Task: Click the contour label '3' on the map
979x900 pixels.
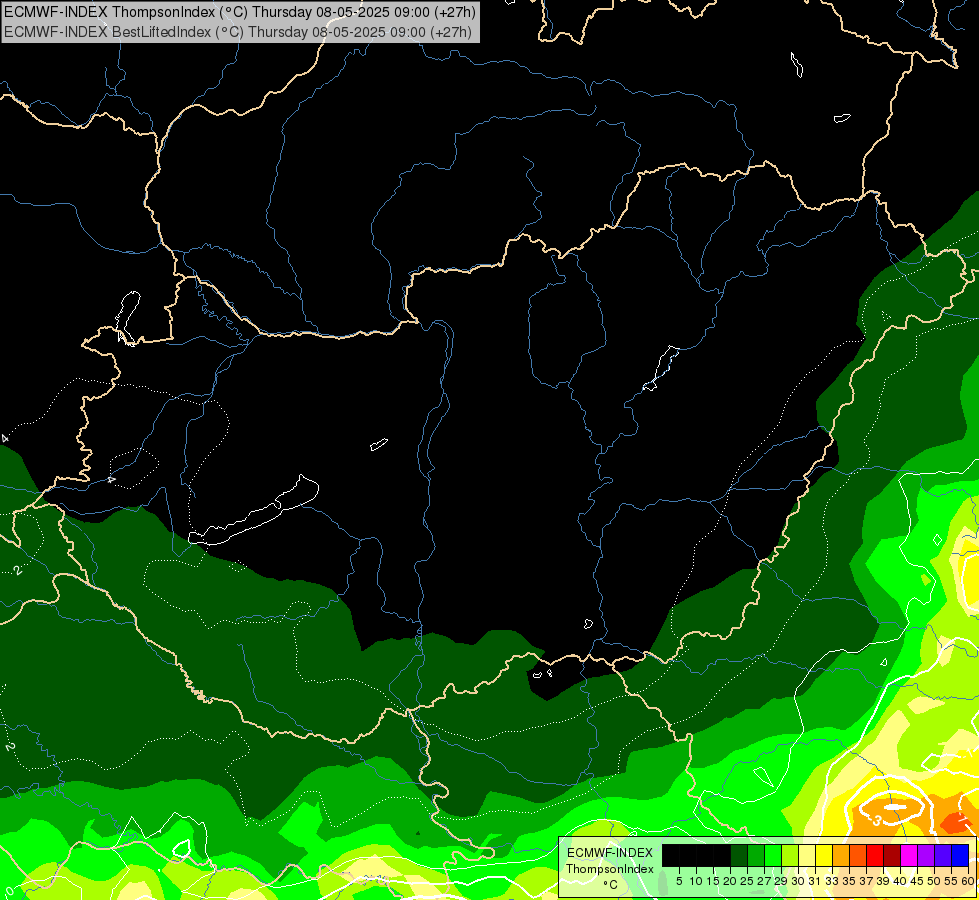Action: click(877, 820)
